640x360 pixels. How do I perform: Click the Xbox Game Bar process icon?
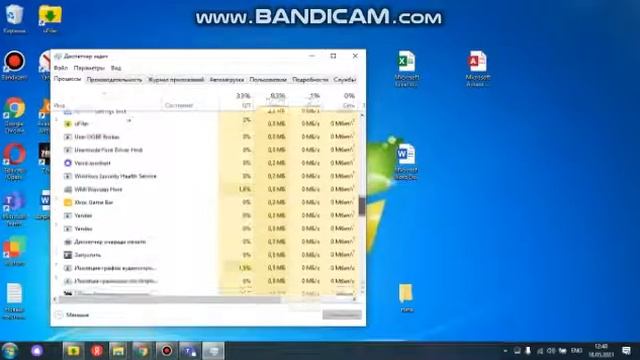tap(68, 202)
